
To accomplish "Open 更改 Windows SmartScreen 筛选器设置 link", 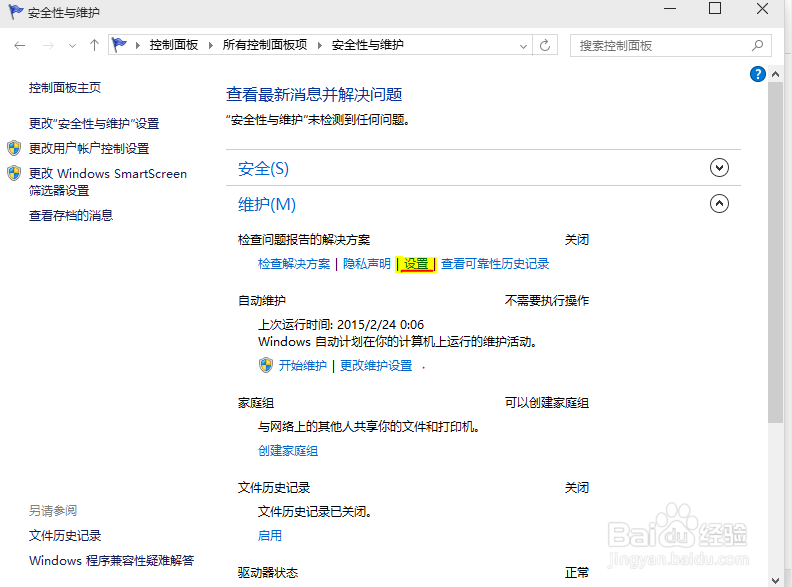I will (108, 182).
